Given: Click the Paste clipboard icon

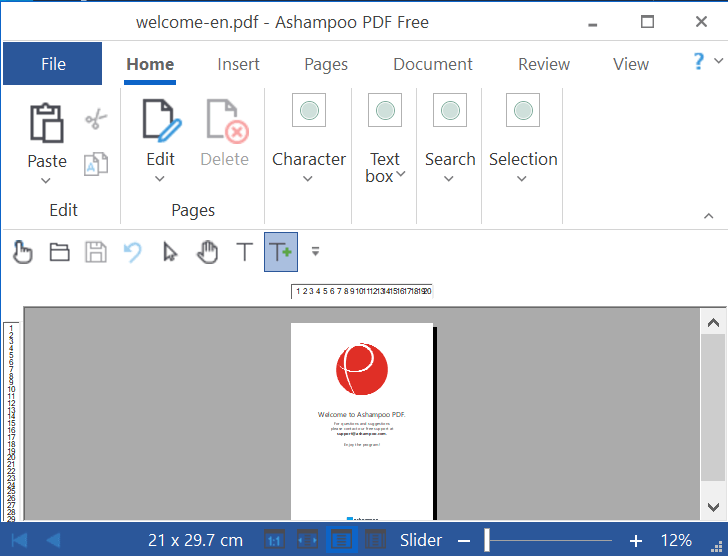Looking at the screenshot, I should tap(46, 123).
